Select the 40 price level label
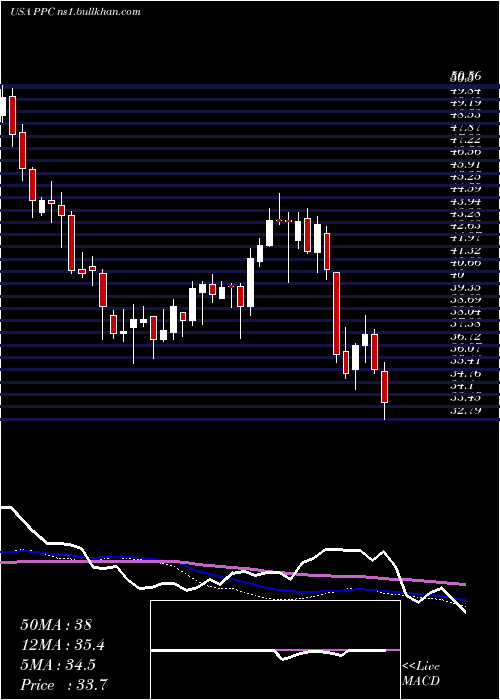 pos(457,275)
